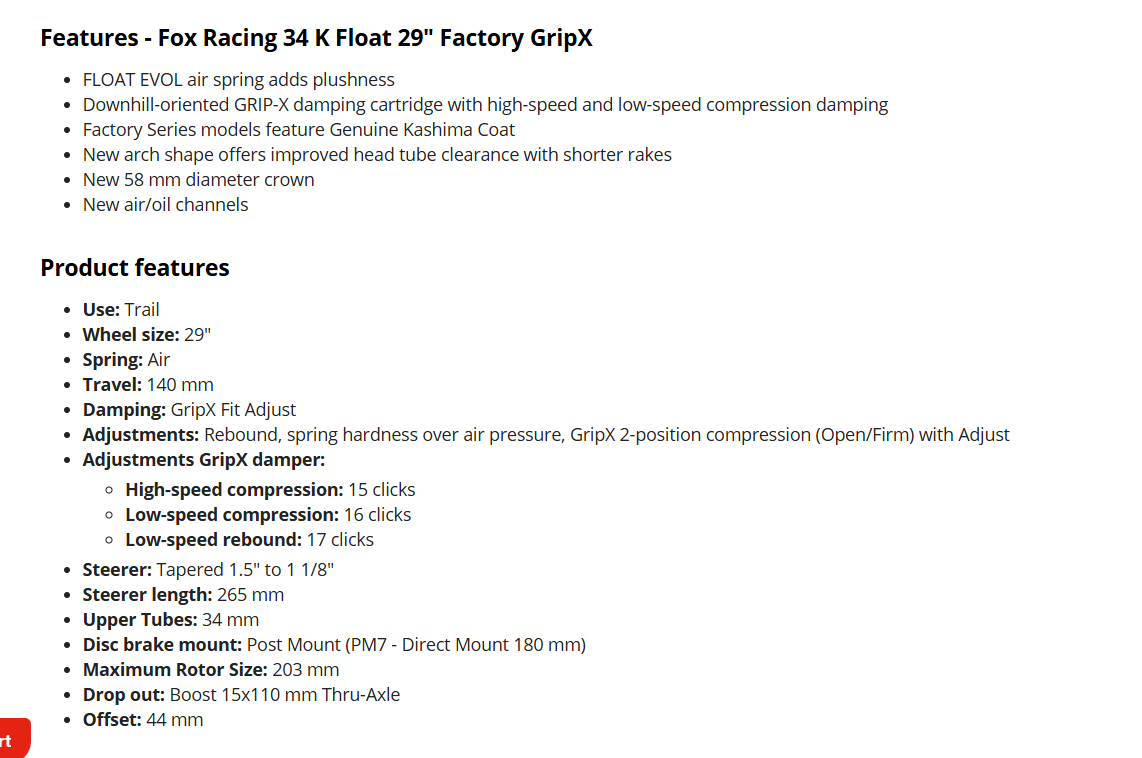Click the Genuine Kashima Coat feature line
Viewport: 1142px width, 758px height.
click(x=299, y=130)
